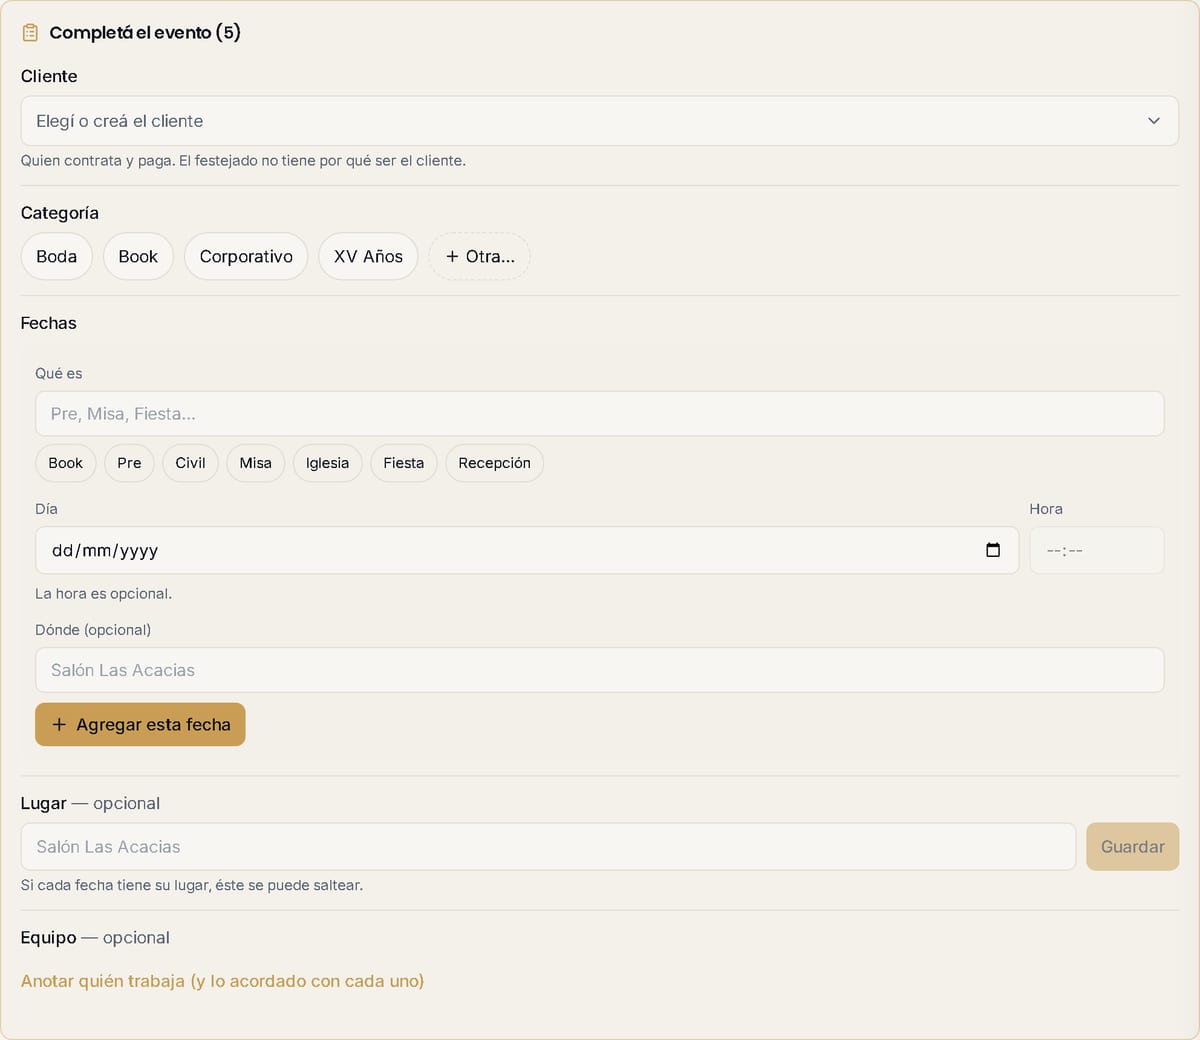Select the Recepción chip
This screenshot has width=1200, height=1040.
pos(495,463)
